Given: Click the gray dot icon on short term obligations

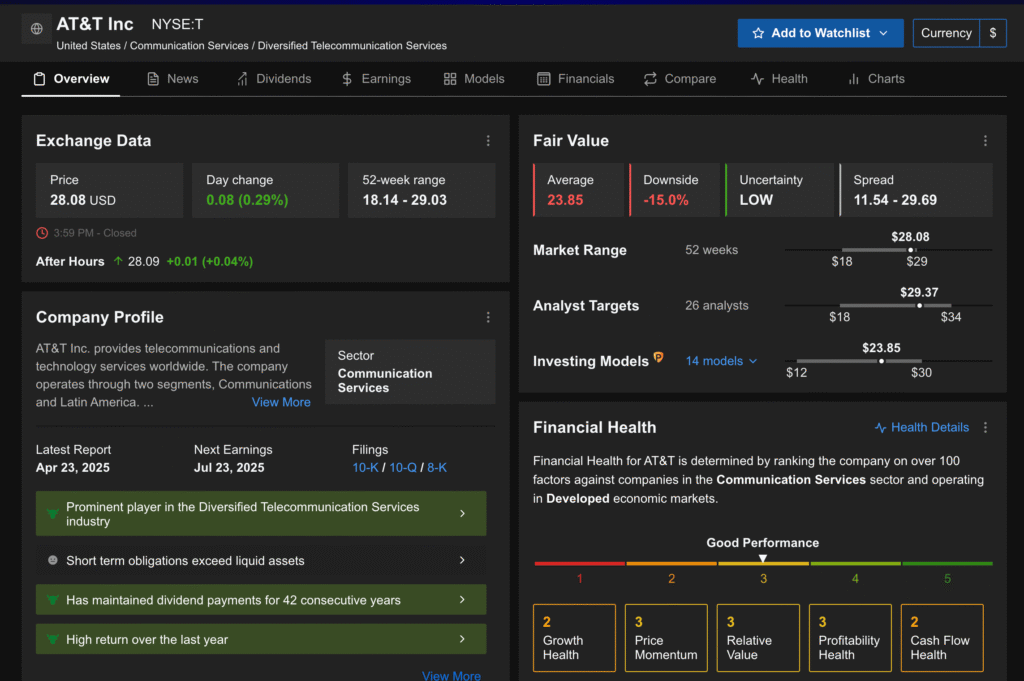Looking at the screenshot, I should pos(53,560).
